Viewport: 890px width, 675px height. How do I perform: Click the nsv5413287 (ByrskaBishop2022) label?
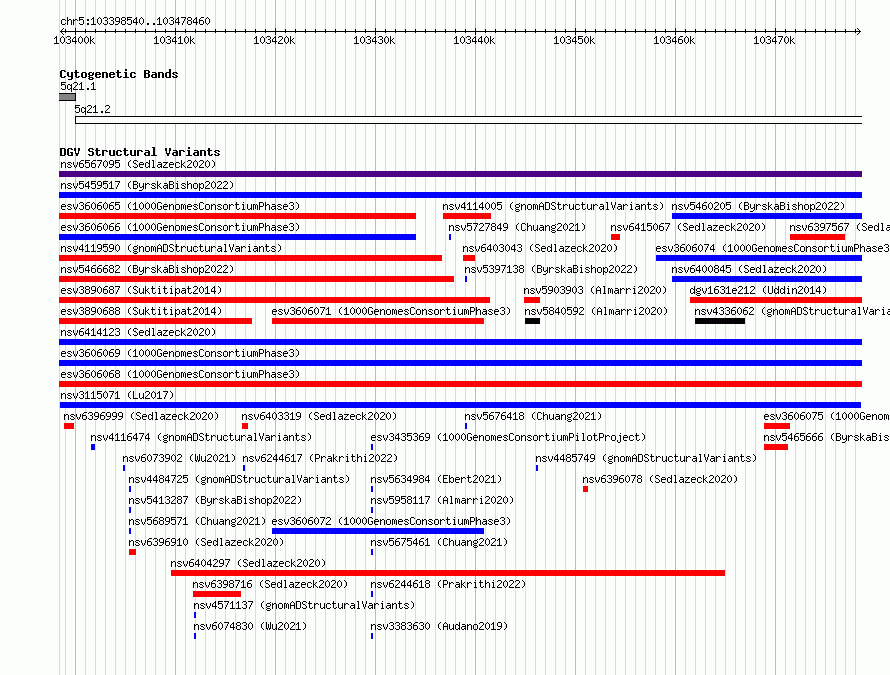point(215,500)
